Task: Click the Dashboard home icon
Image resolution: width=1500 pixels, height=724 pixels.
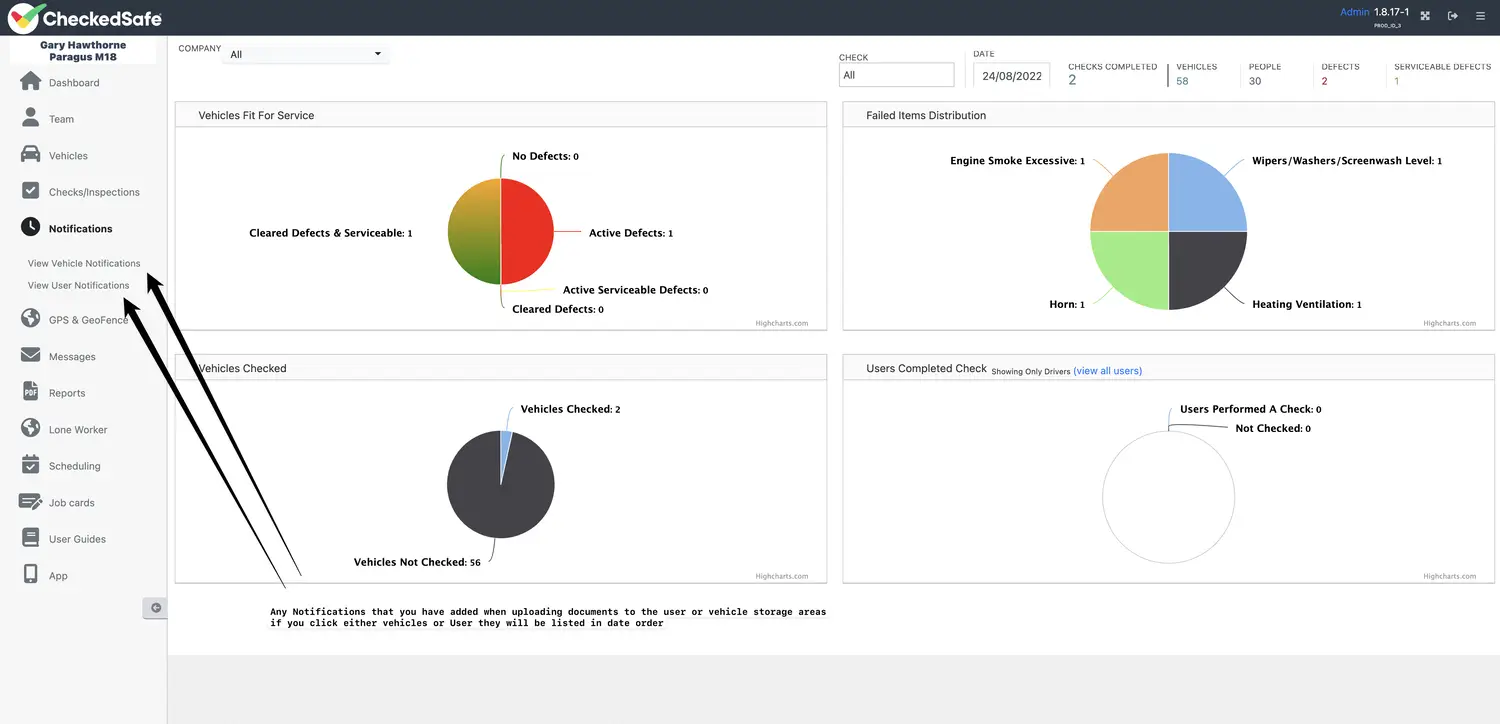Action: click(x=31, y=82)
